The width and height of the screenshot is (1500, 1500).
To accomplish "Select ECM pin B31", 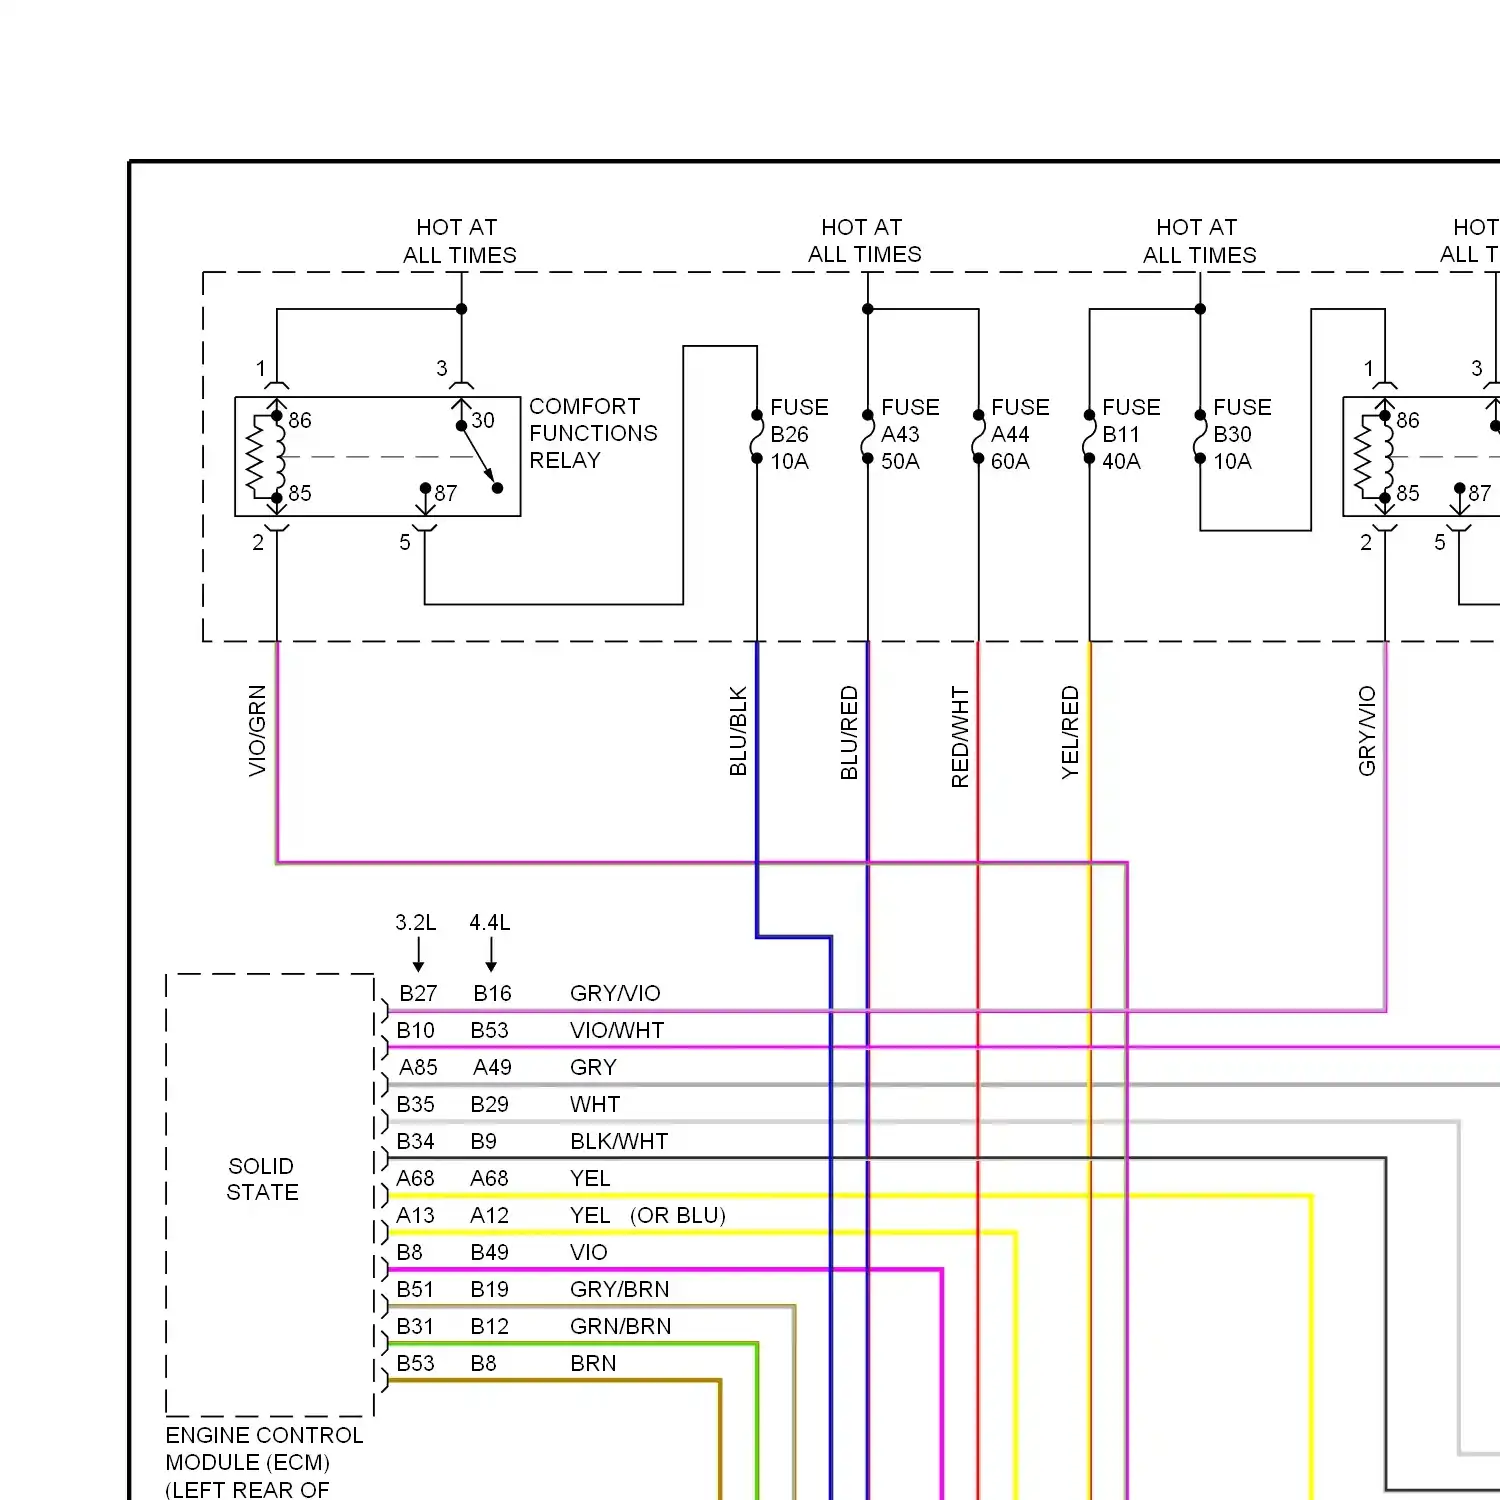I will click(x=415, y=1326).
